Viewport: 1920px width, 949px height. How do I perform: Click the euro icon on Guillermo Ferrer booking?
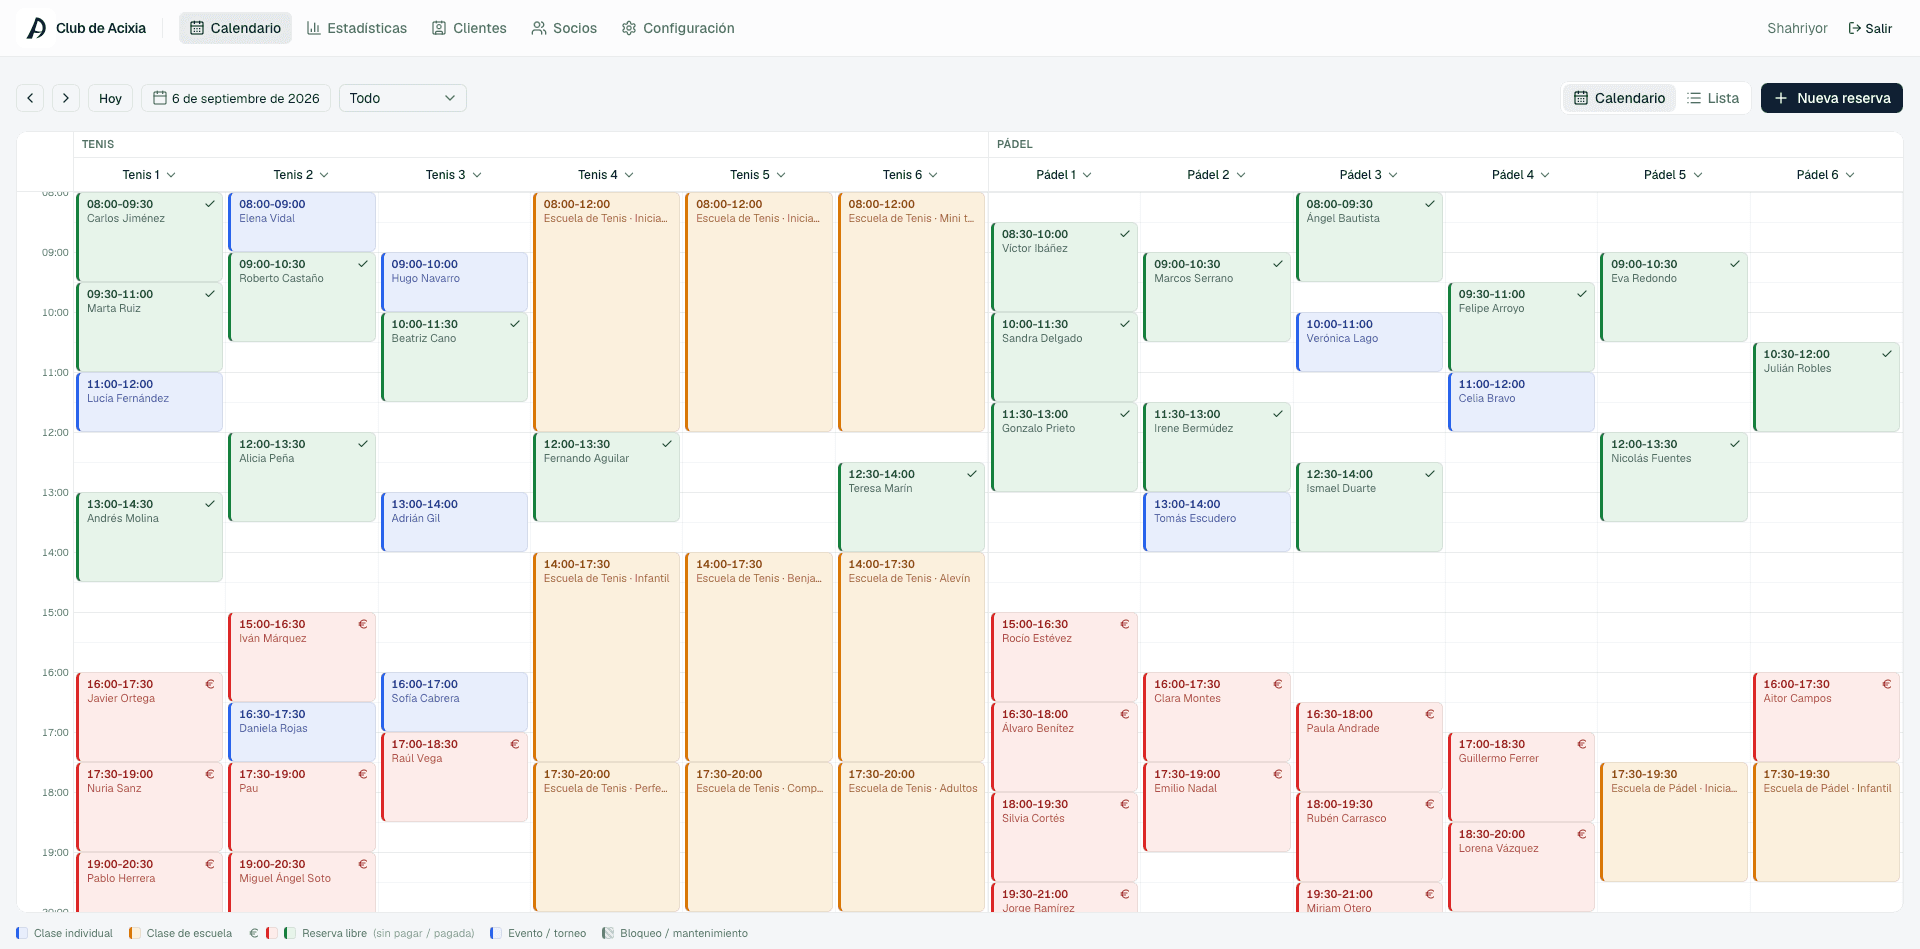(x=1582, y=744)
